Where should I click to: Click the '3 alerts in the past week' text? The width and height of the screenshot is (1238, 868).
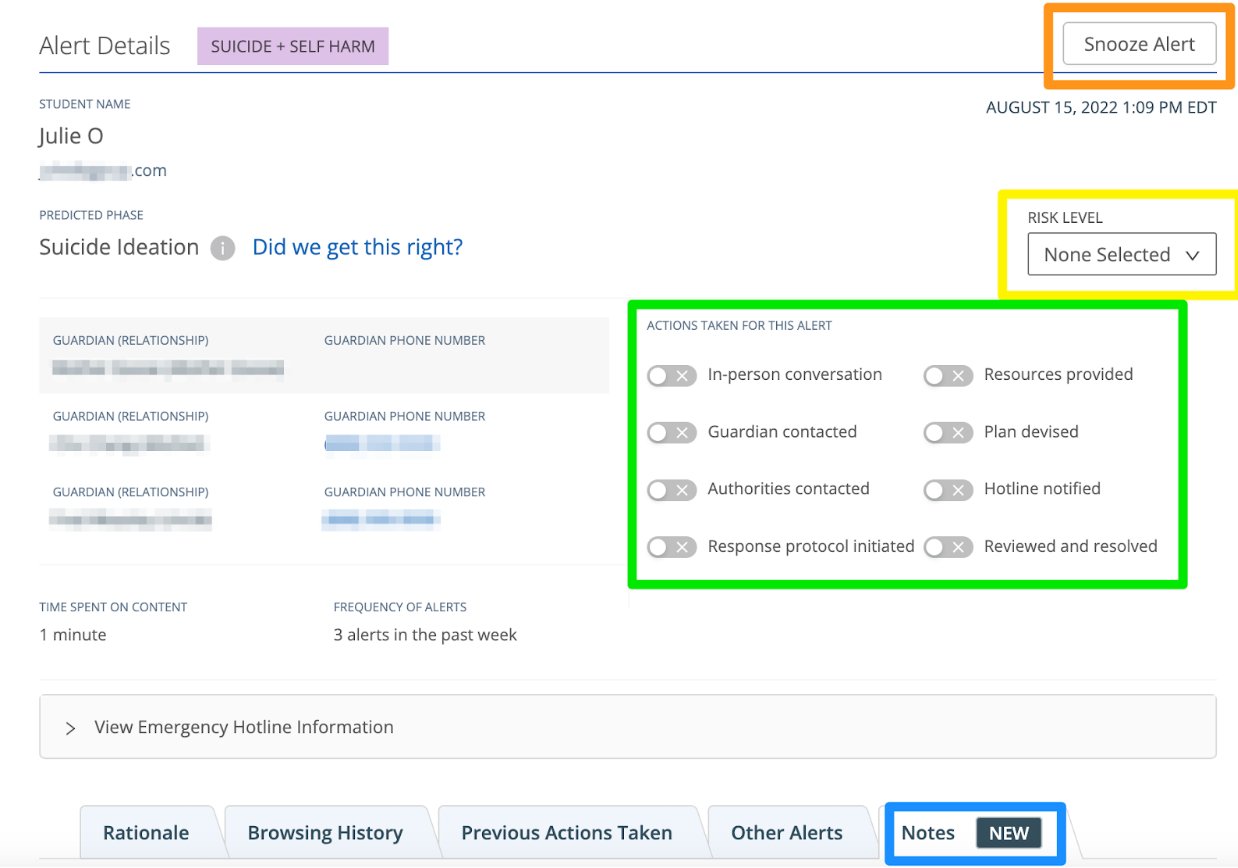(x=425, y=635)
